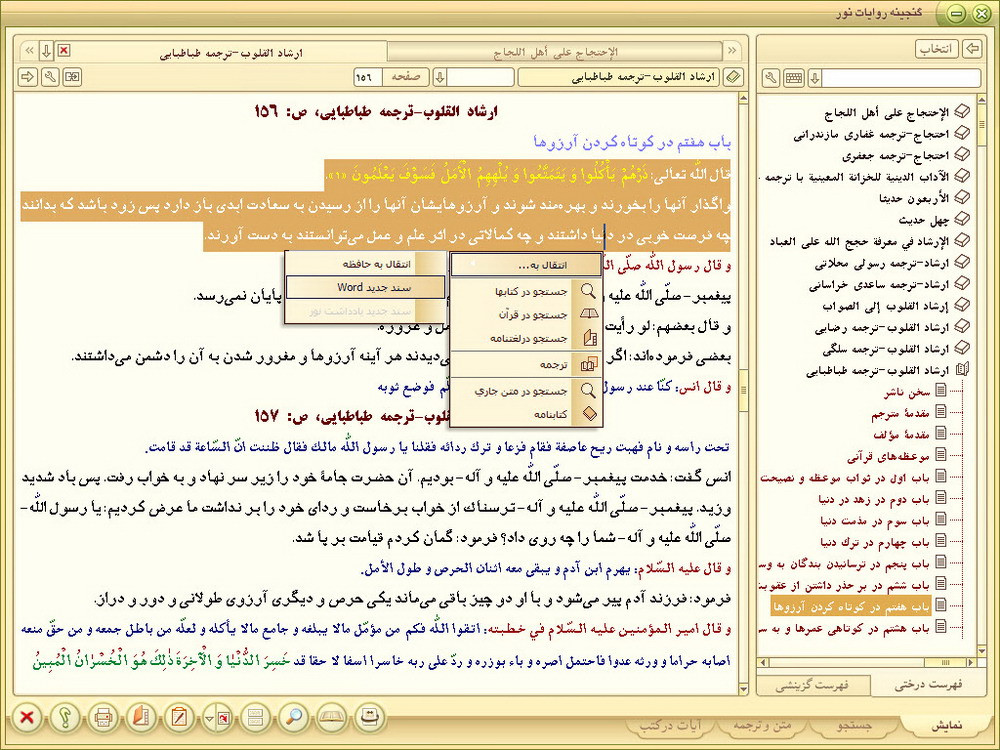Image resolution: width=1000 pixels, height=750 pixels.
Task: Open the small dropdown triangle beside the bookmark icon
Action: pos(208,719)
